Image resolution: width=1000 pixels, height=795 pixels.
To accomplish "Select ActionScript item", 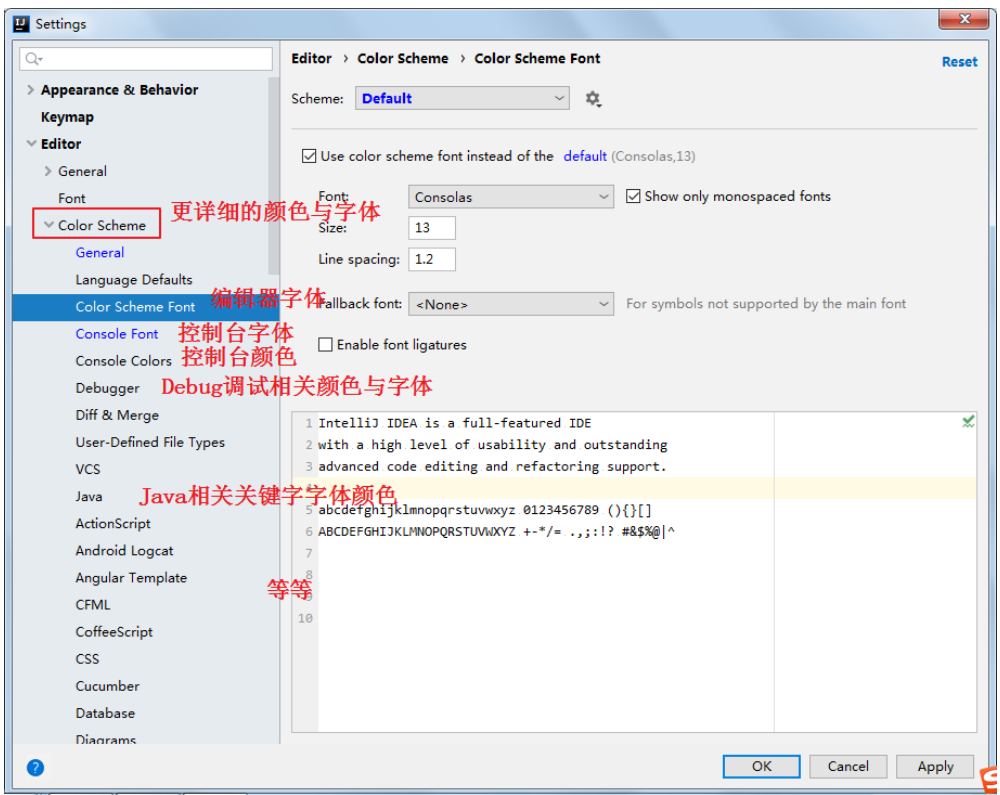I will tap(113, 523).
